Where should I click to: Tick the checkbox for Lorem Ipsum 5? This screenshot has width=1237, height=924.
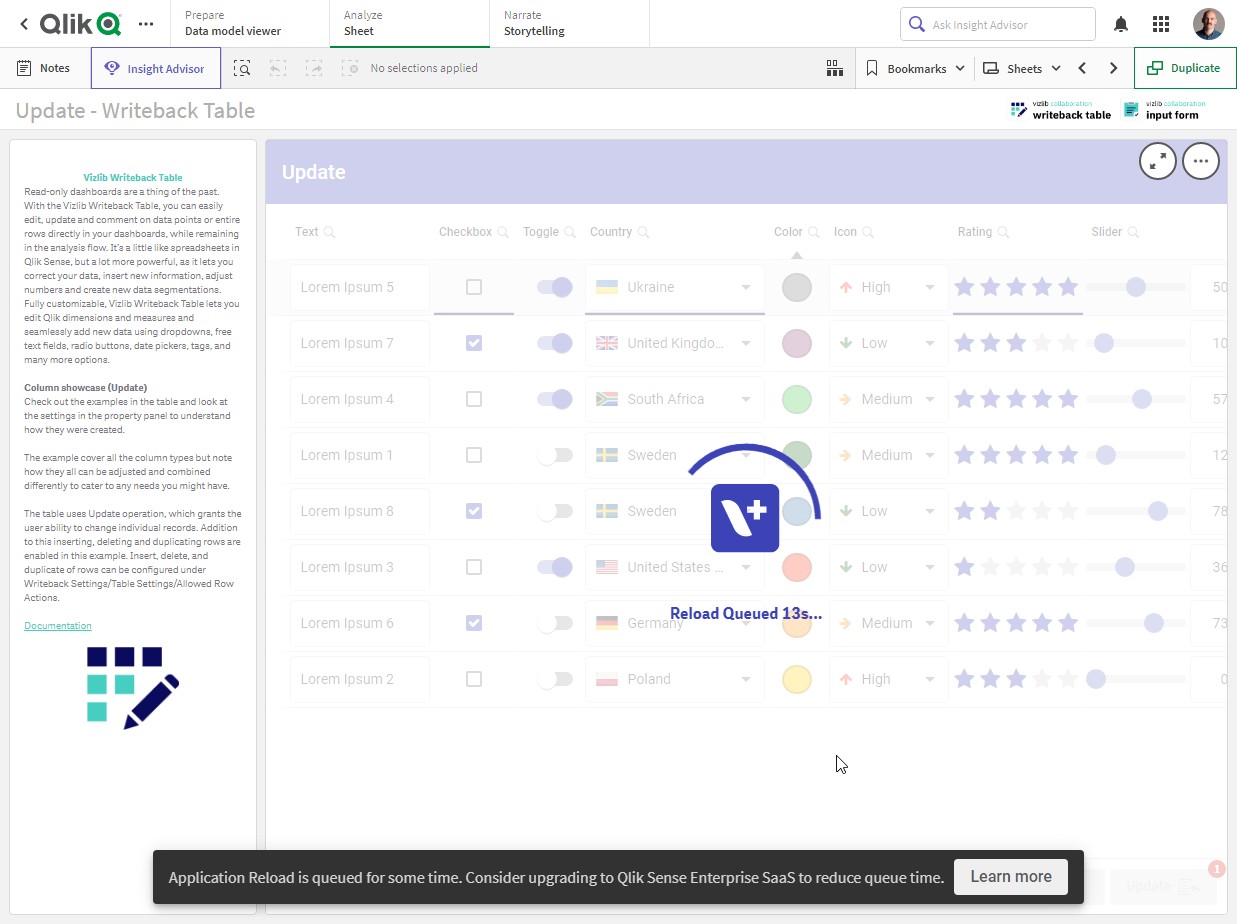(x=474, y=287)
